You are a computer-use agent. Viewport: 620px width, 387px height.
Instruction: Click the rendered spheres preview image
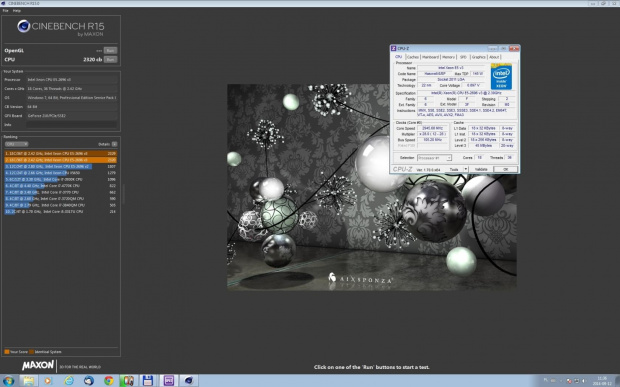(x=372, y=187)
